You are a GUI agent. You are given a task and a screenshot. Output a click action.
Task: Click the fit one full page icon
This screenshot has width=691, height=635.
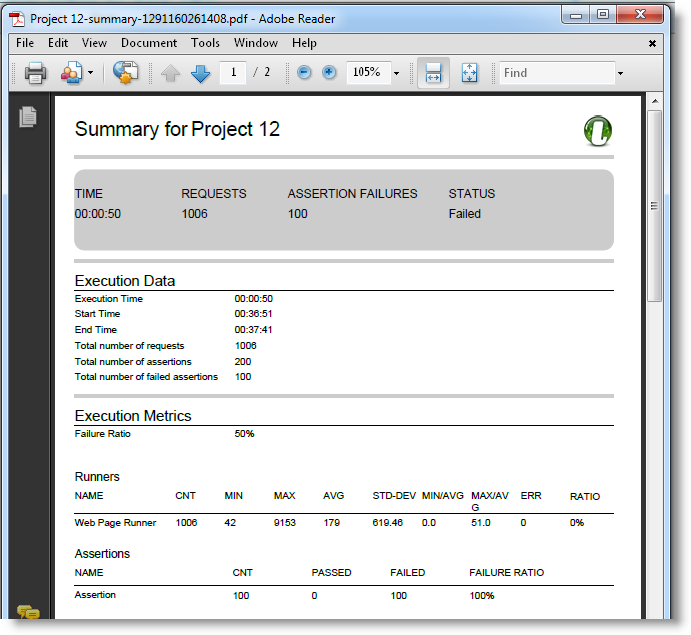point(469,73)
